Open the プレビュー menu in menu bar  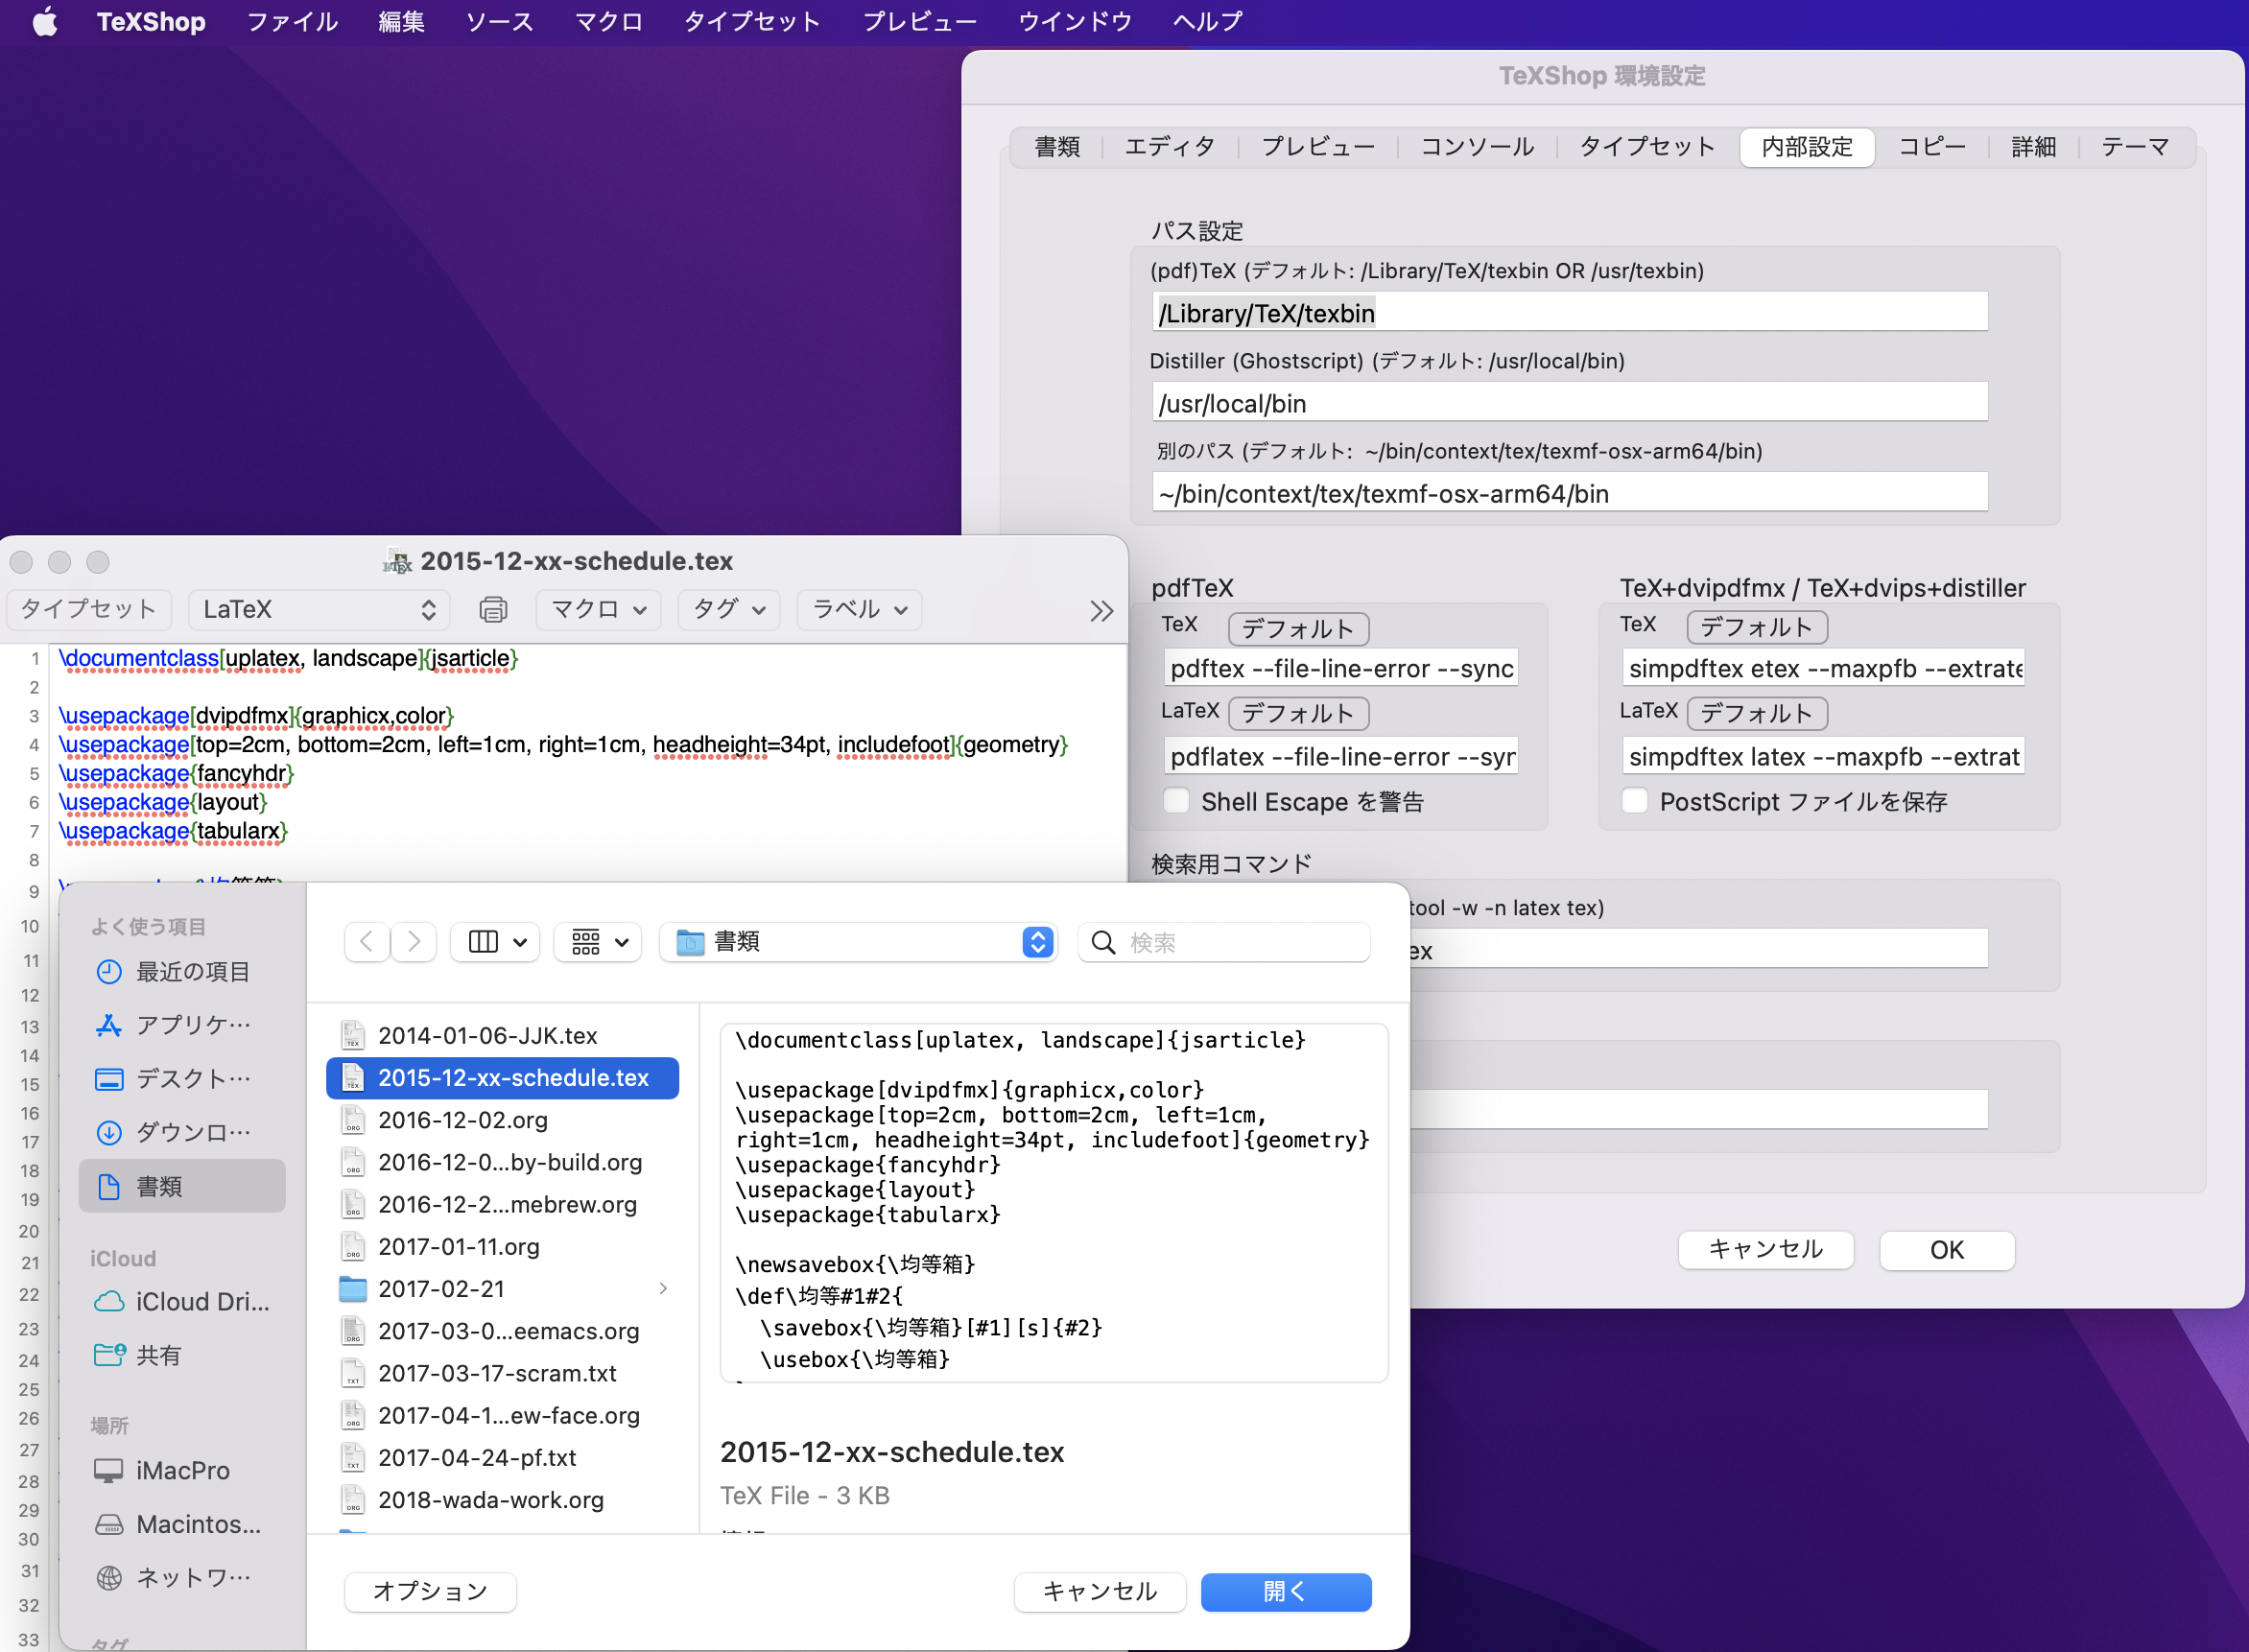(918, 21)
